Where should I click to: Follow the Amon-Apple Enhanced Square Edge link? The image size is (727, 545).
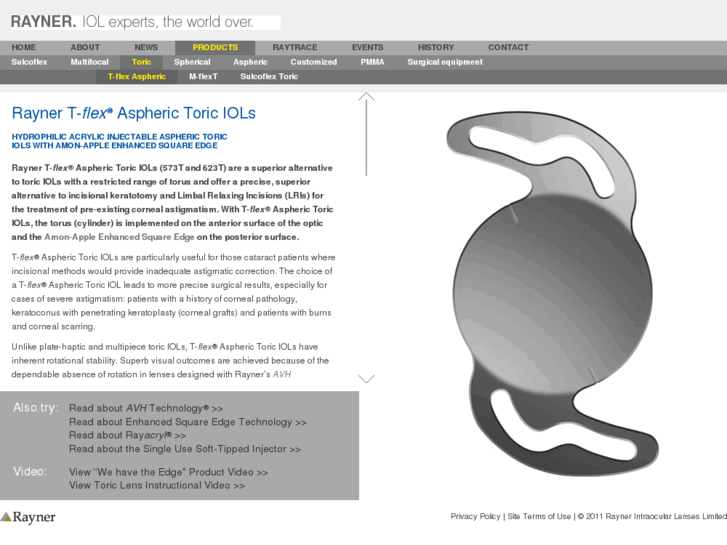[119, 237]
